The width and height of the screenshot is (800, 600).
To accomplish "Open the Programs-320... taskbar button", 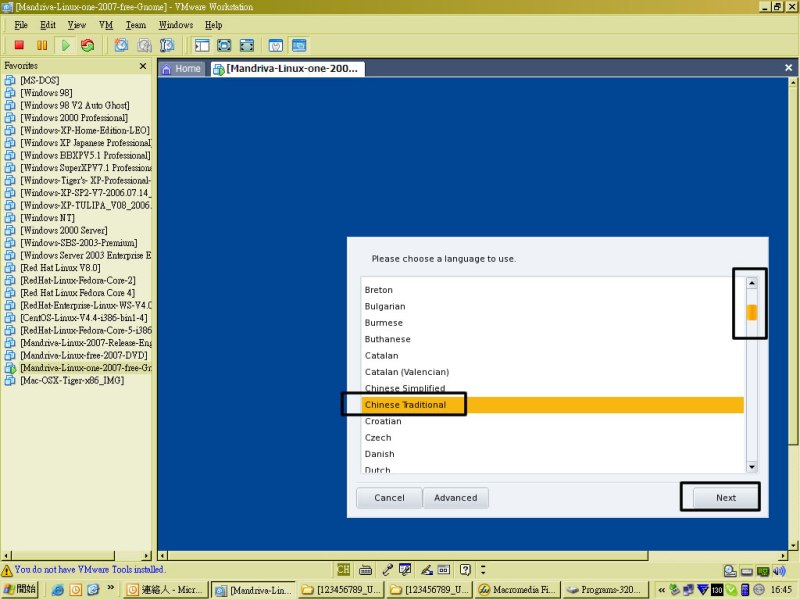I will pos(605,590).
